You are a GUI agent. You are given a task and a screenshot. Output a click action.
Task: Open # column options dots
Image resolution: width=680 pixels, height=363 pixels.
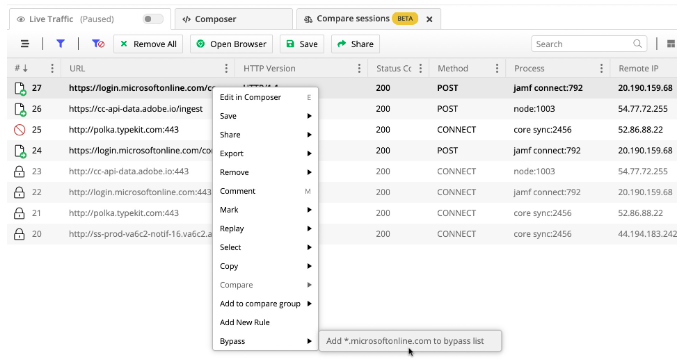pyautogui.click(x=52, y=69)
